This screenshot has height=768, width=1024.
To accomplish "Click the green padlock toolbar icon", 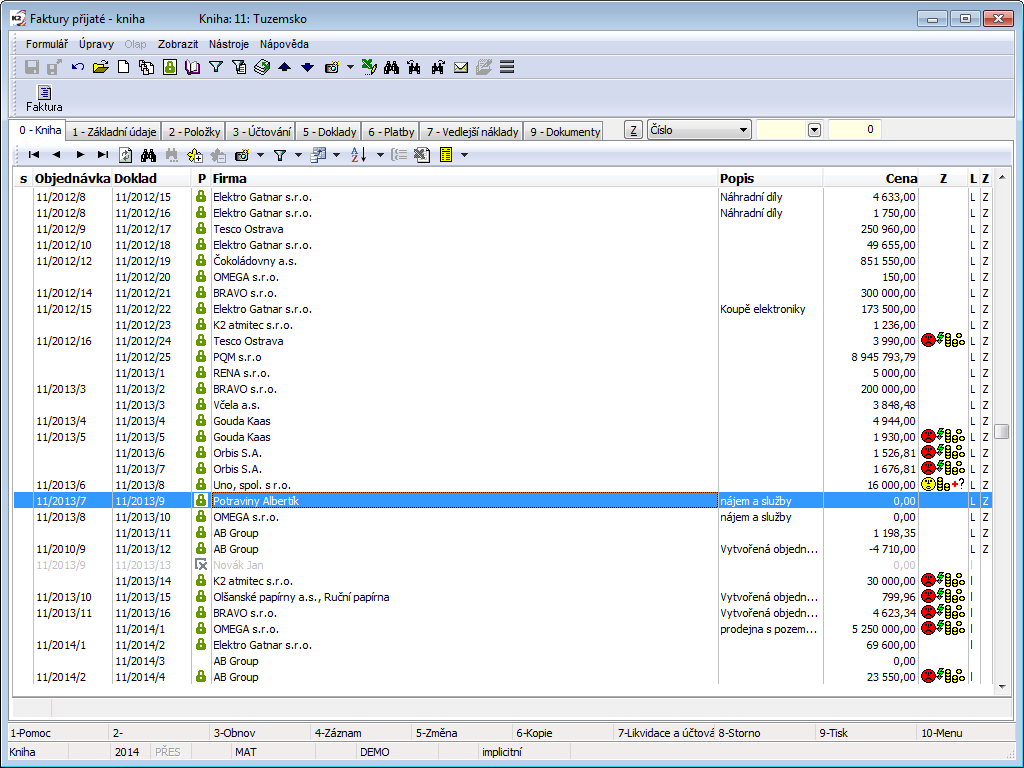I will (170, 67).
